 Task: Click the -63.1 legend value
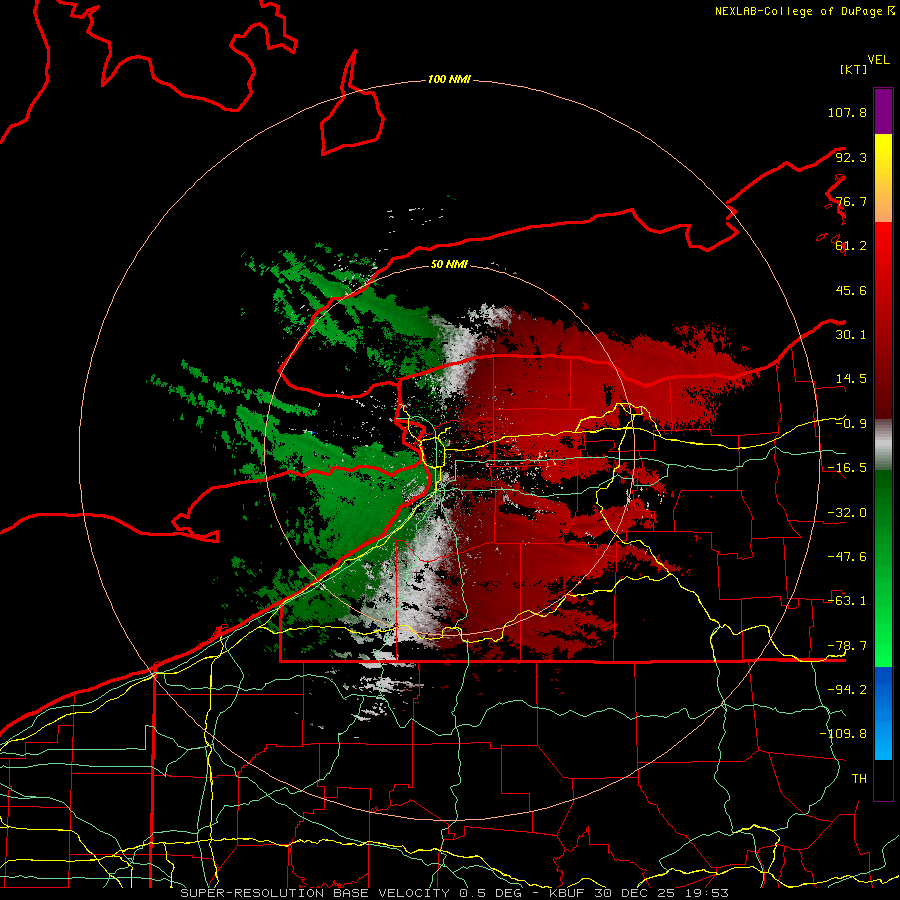pyautogui.click(x=847, y=601)
